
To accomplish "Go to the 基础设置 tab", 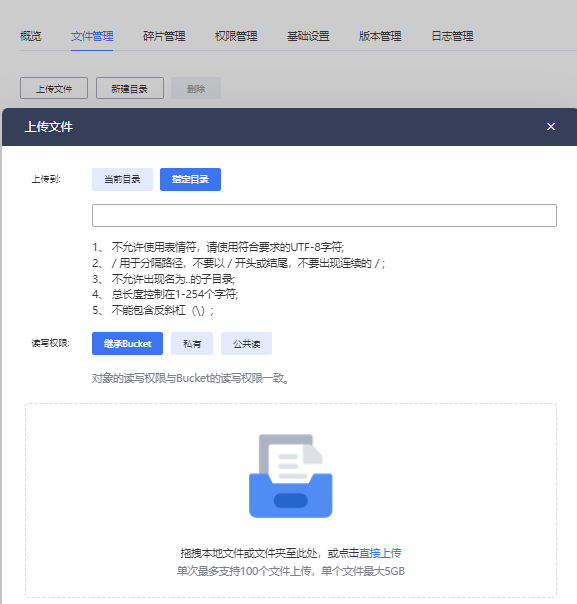I will click(308, 36).
